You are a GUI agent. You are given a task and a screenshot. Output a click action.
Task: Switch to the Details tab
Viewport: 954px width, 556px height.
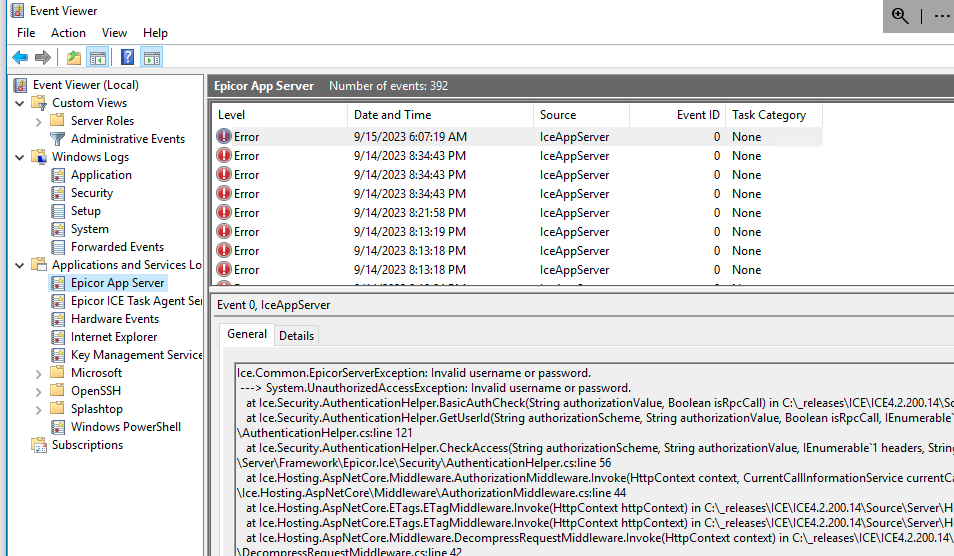pyautogui.click(x=296, y=336)
